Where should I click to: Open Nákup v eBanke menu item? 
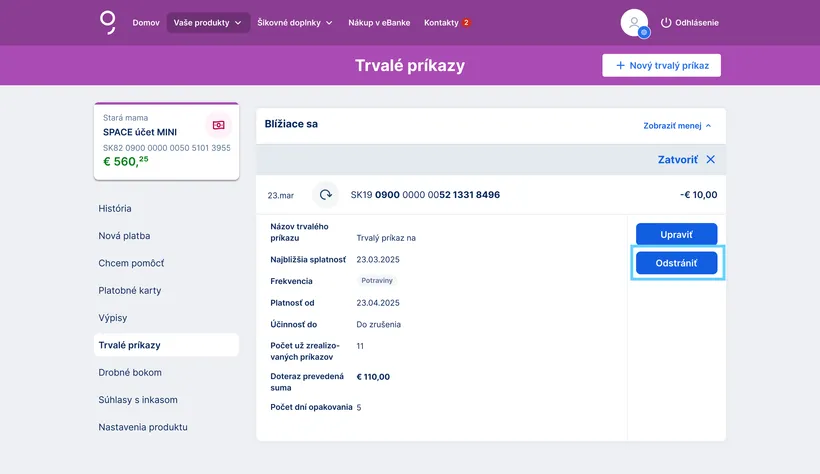tap(380, 23)
